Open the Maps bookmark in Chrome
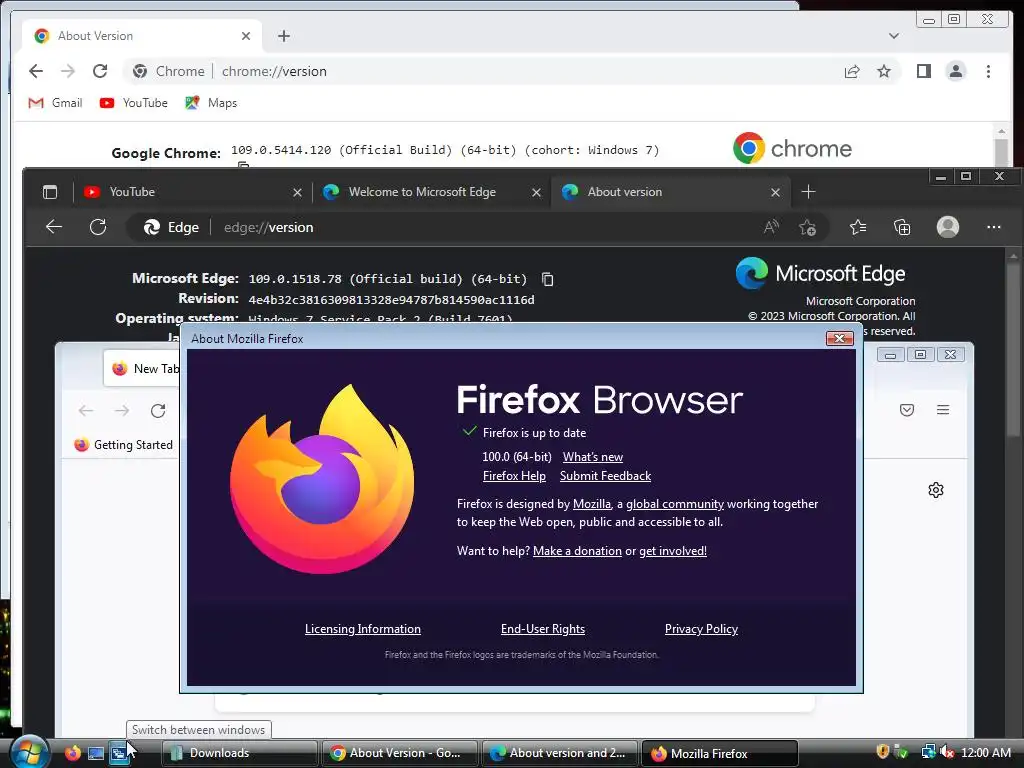 point(211,103)
